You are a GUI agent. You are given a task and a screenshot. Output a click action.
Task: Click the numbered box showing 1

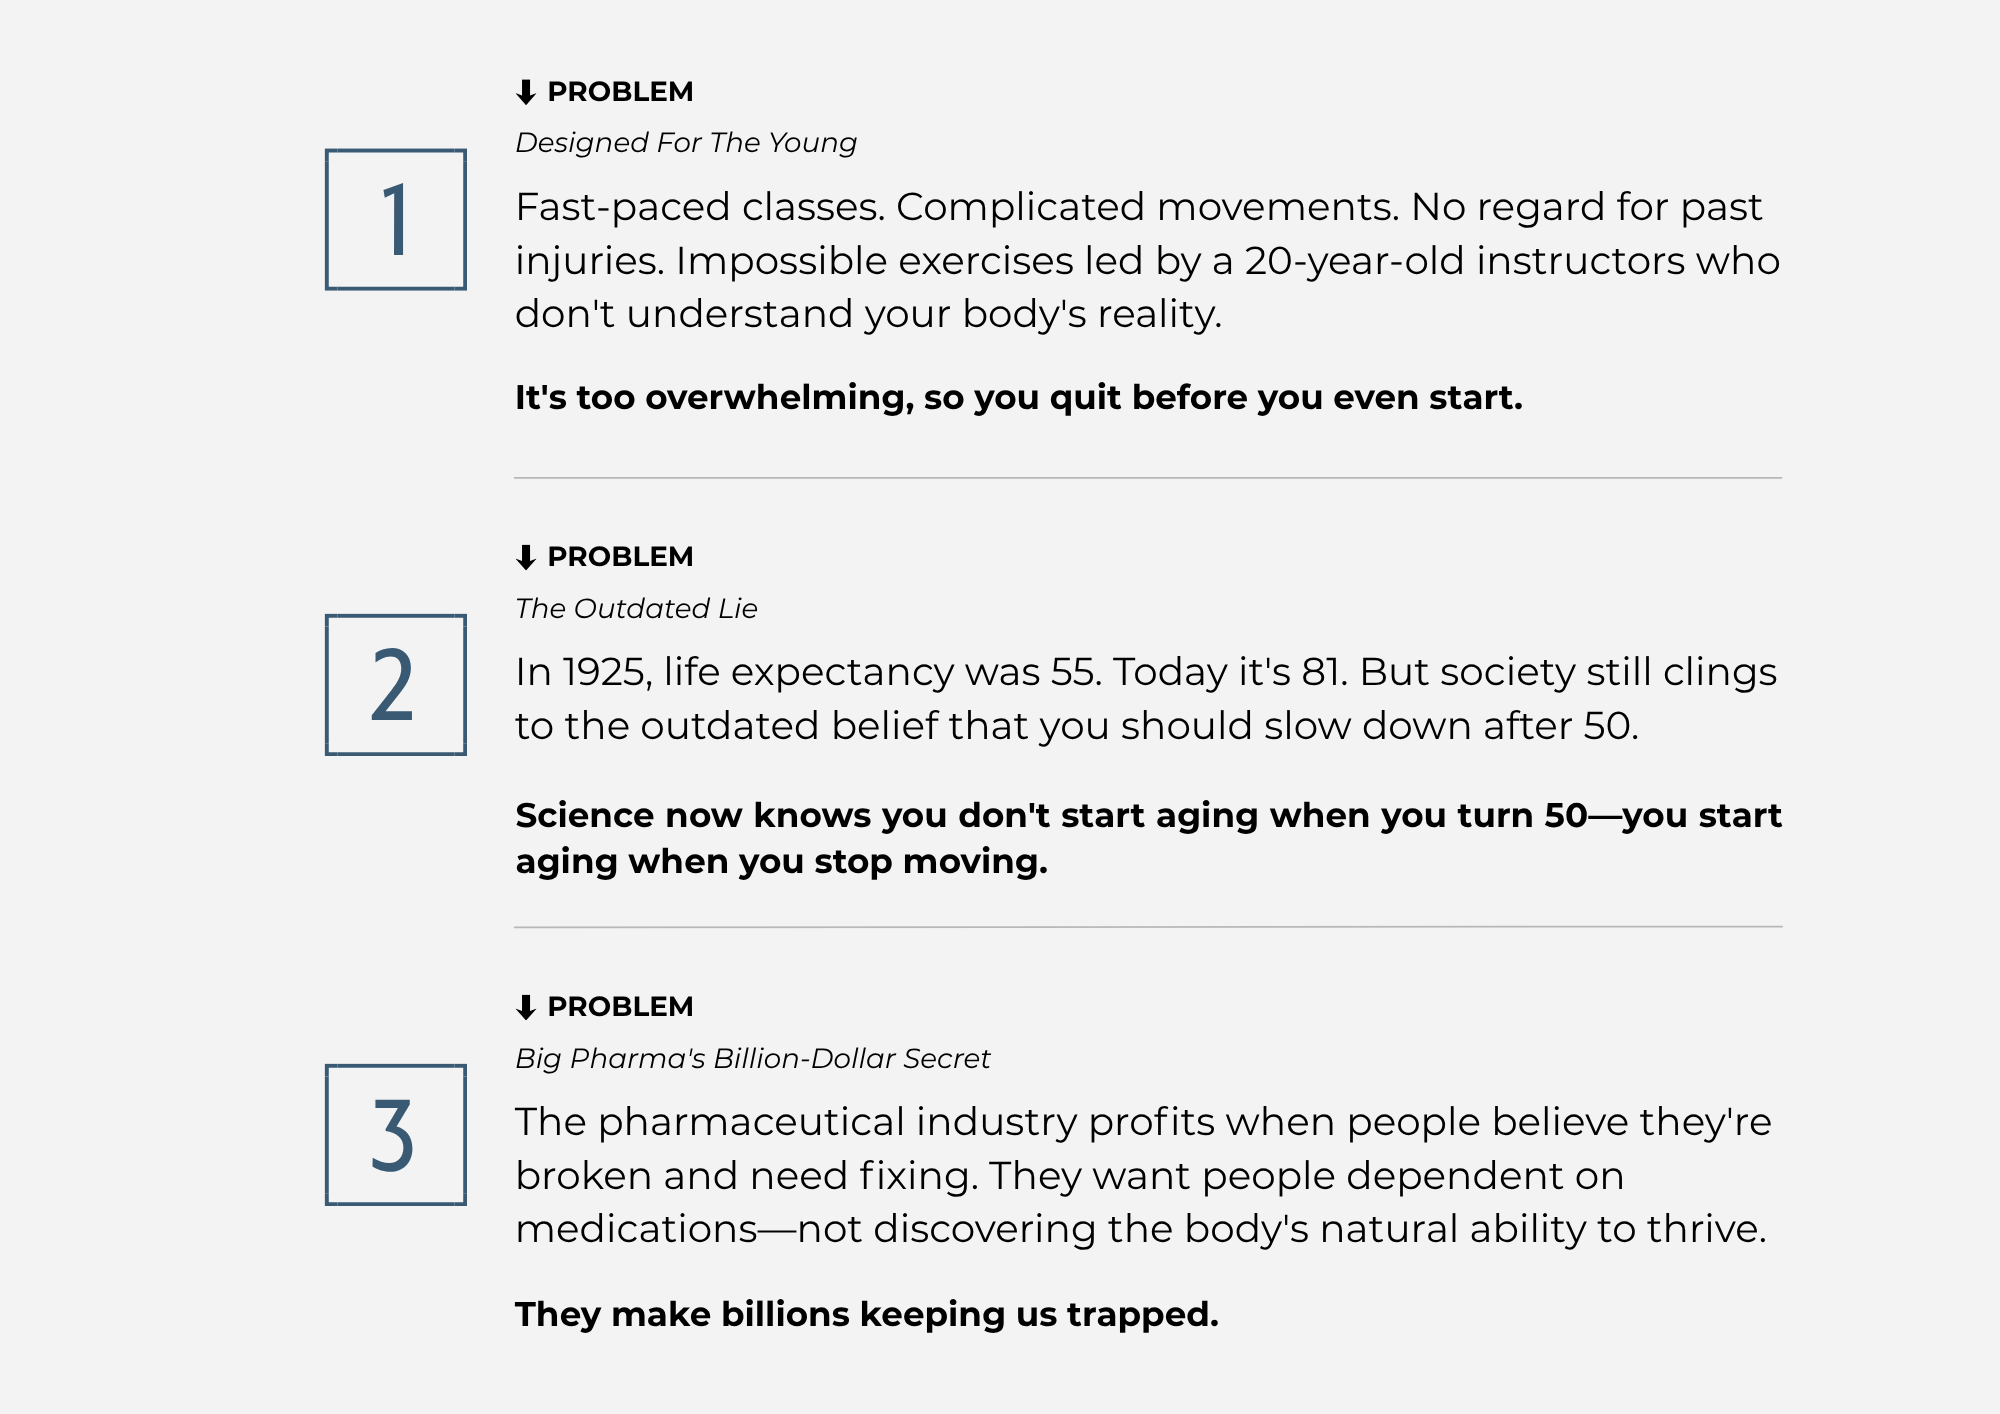click(396, 220)
